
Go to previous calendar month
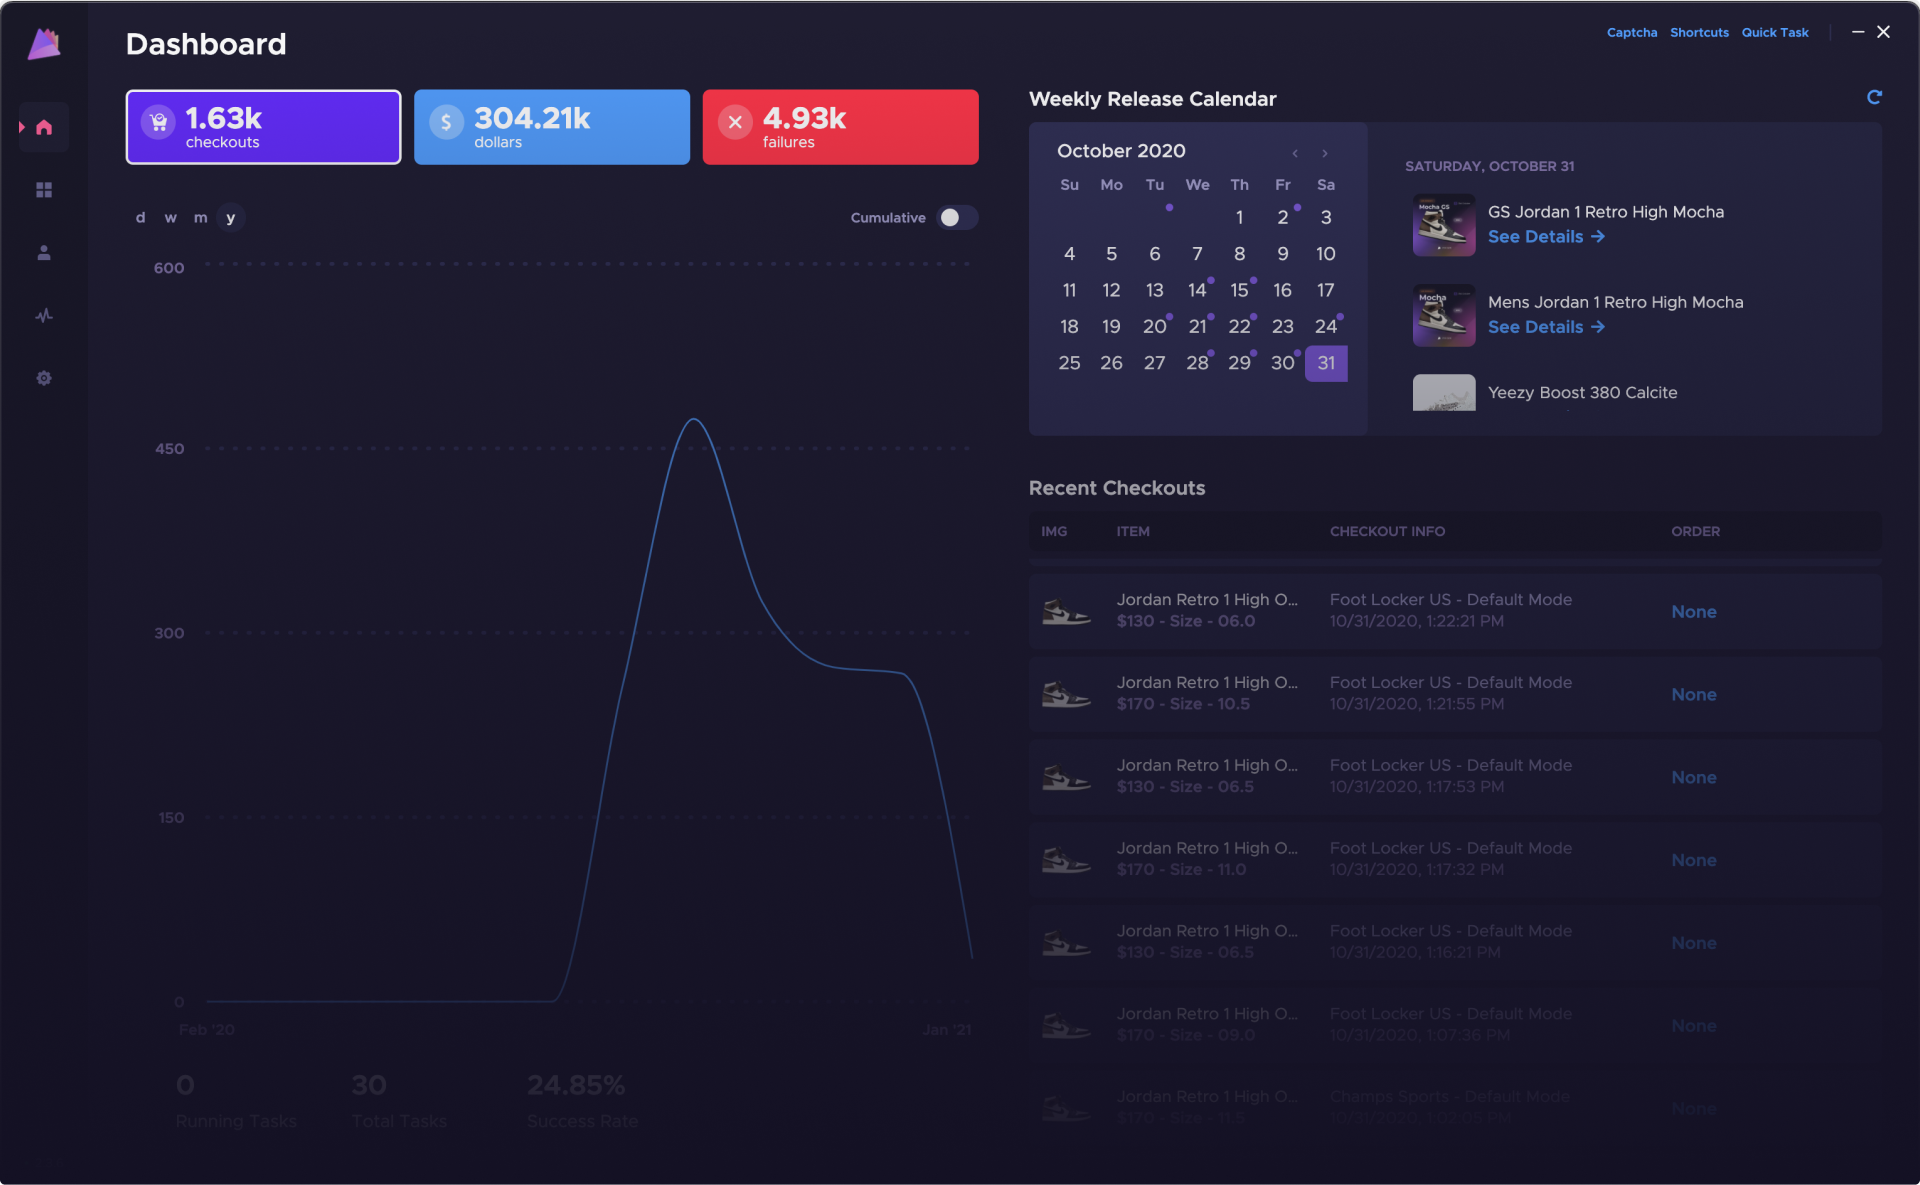[1295, 153]
